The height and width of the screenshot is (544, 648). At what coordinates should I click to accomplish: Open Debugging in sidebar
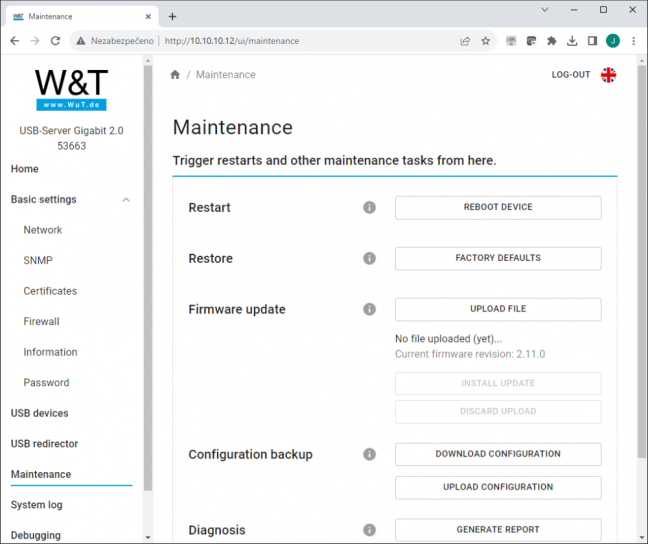click(x=36, y=535)
